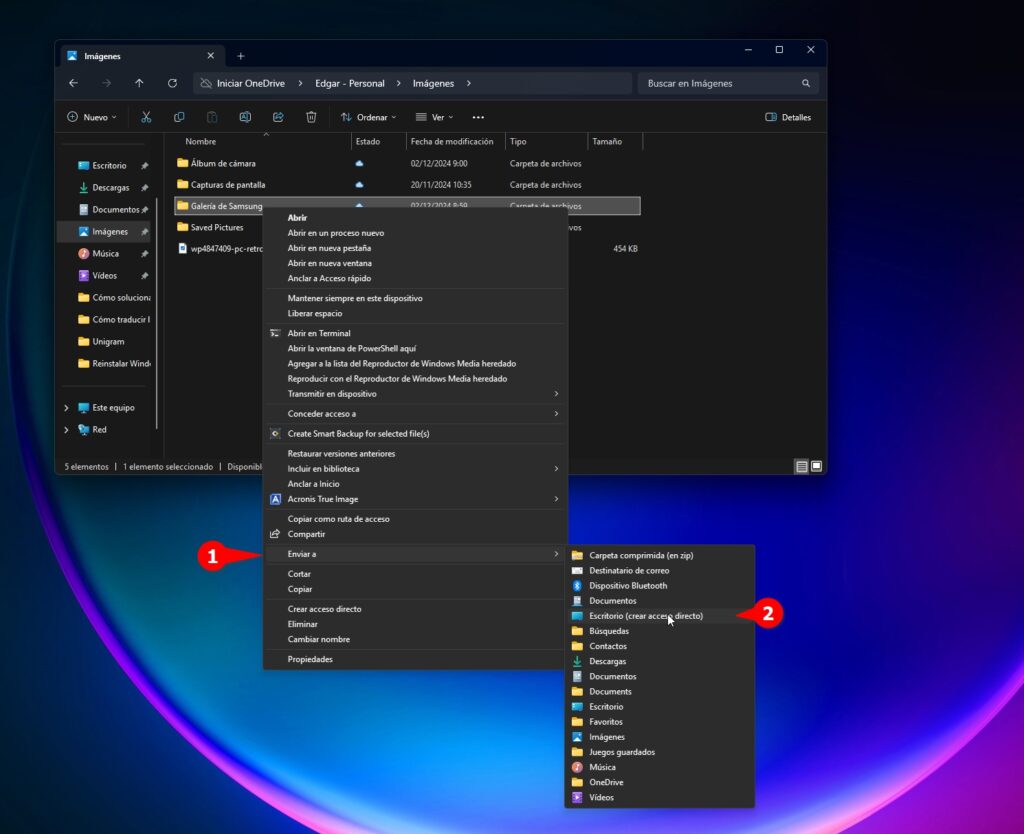
Task: Click the search magnifier icon
Action: 806,83
